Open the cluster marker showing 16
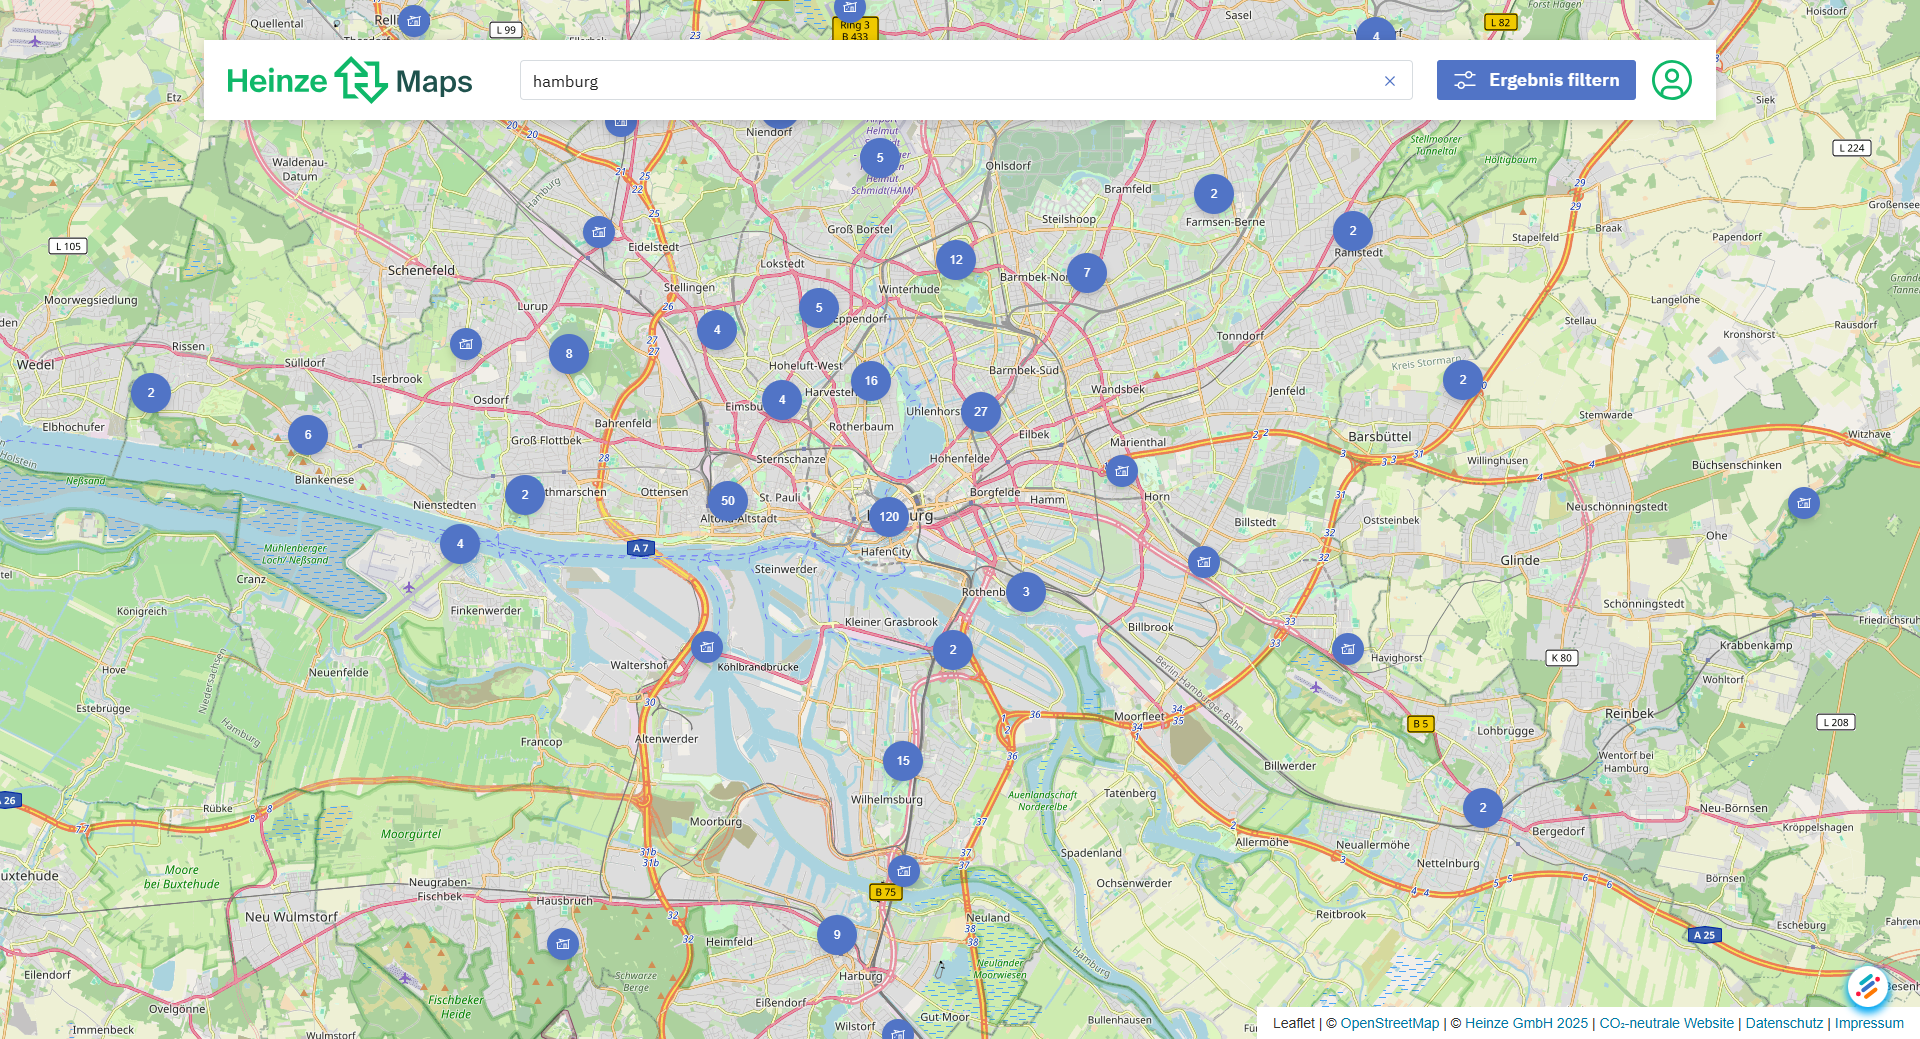The height and width of the screenshot is (1039, 1920). point(871,381)
